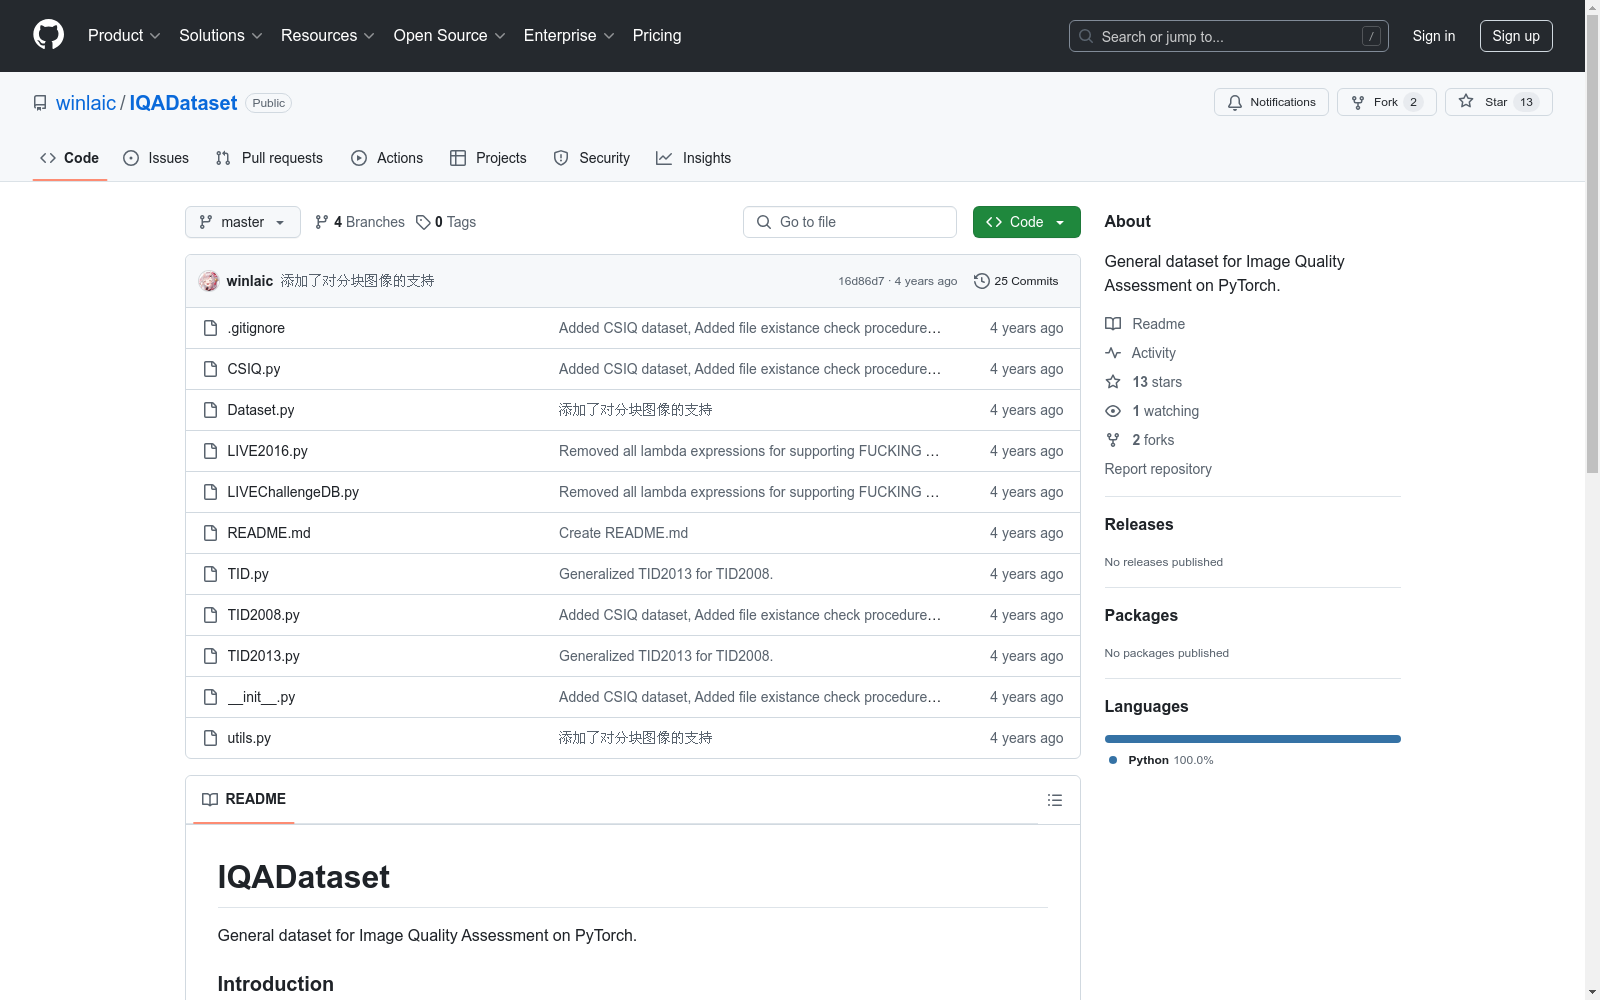
Task: Click 'Generalized TID2013 for TID2008.' in TID.py row
Action: [x=666, y=574]
